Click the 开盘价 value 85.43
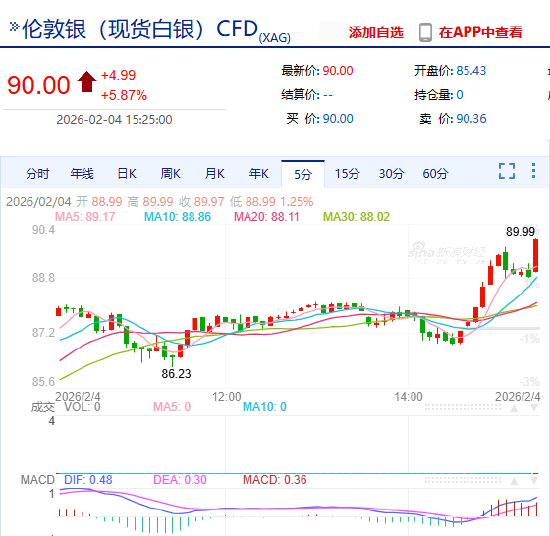550x536 pixels. click(x=471, y=71)
